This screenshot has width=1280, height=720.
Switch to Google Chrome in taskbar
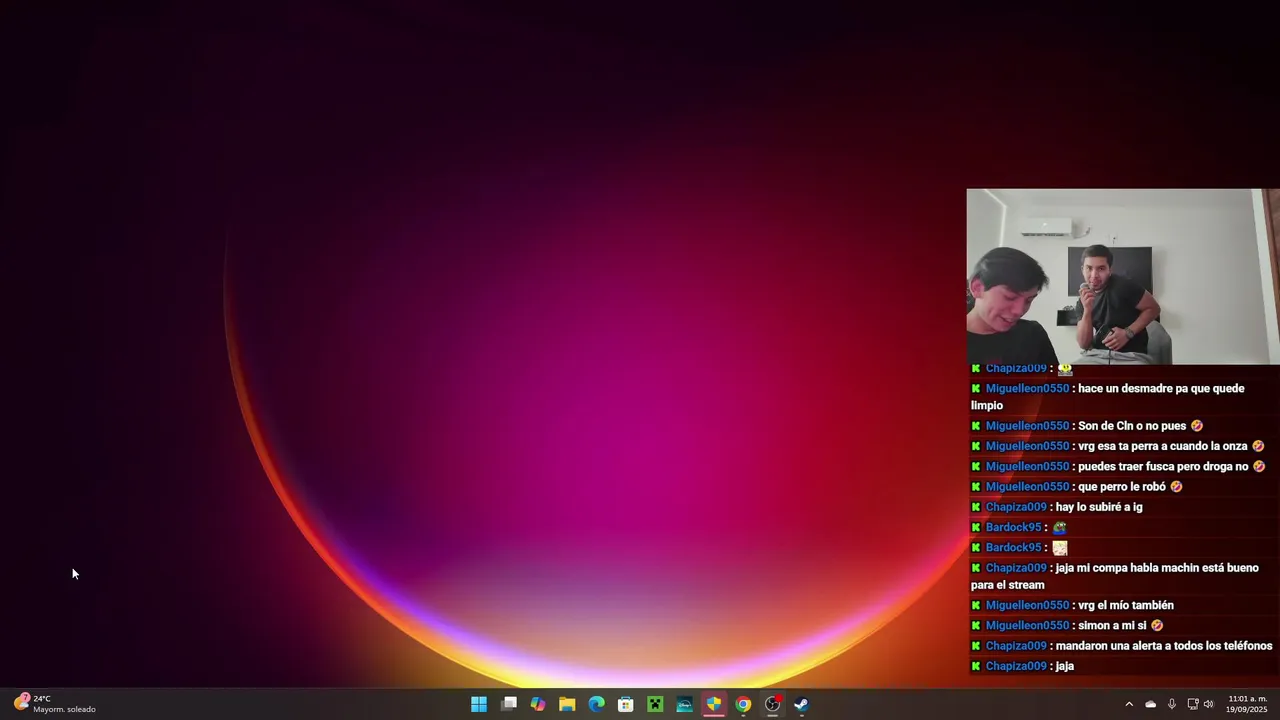[743, 704]
